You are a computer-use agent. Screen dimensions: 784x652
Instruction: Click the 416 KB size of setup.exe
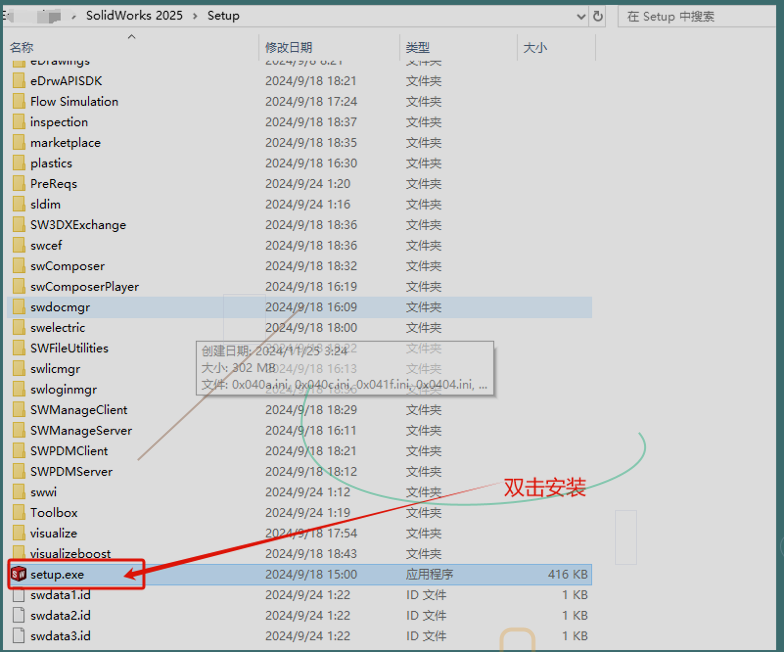(568, 574)
